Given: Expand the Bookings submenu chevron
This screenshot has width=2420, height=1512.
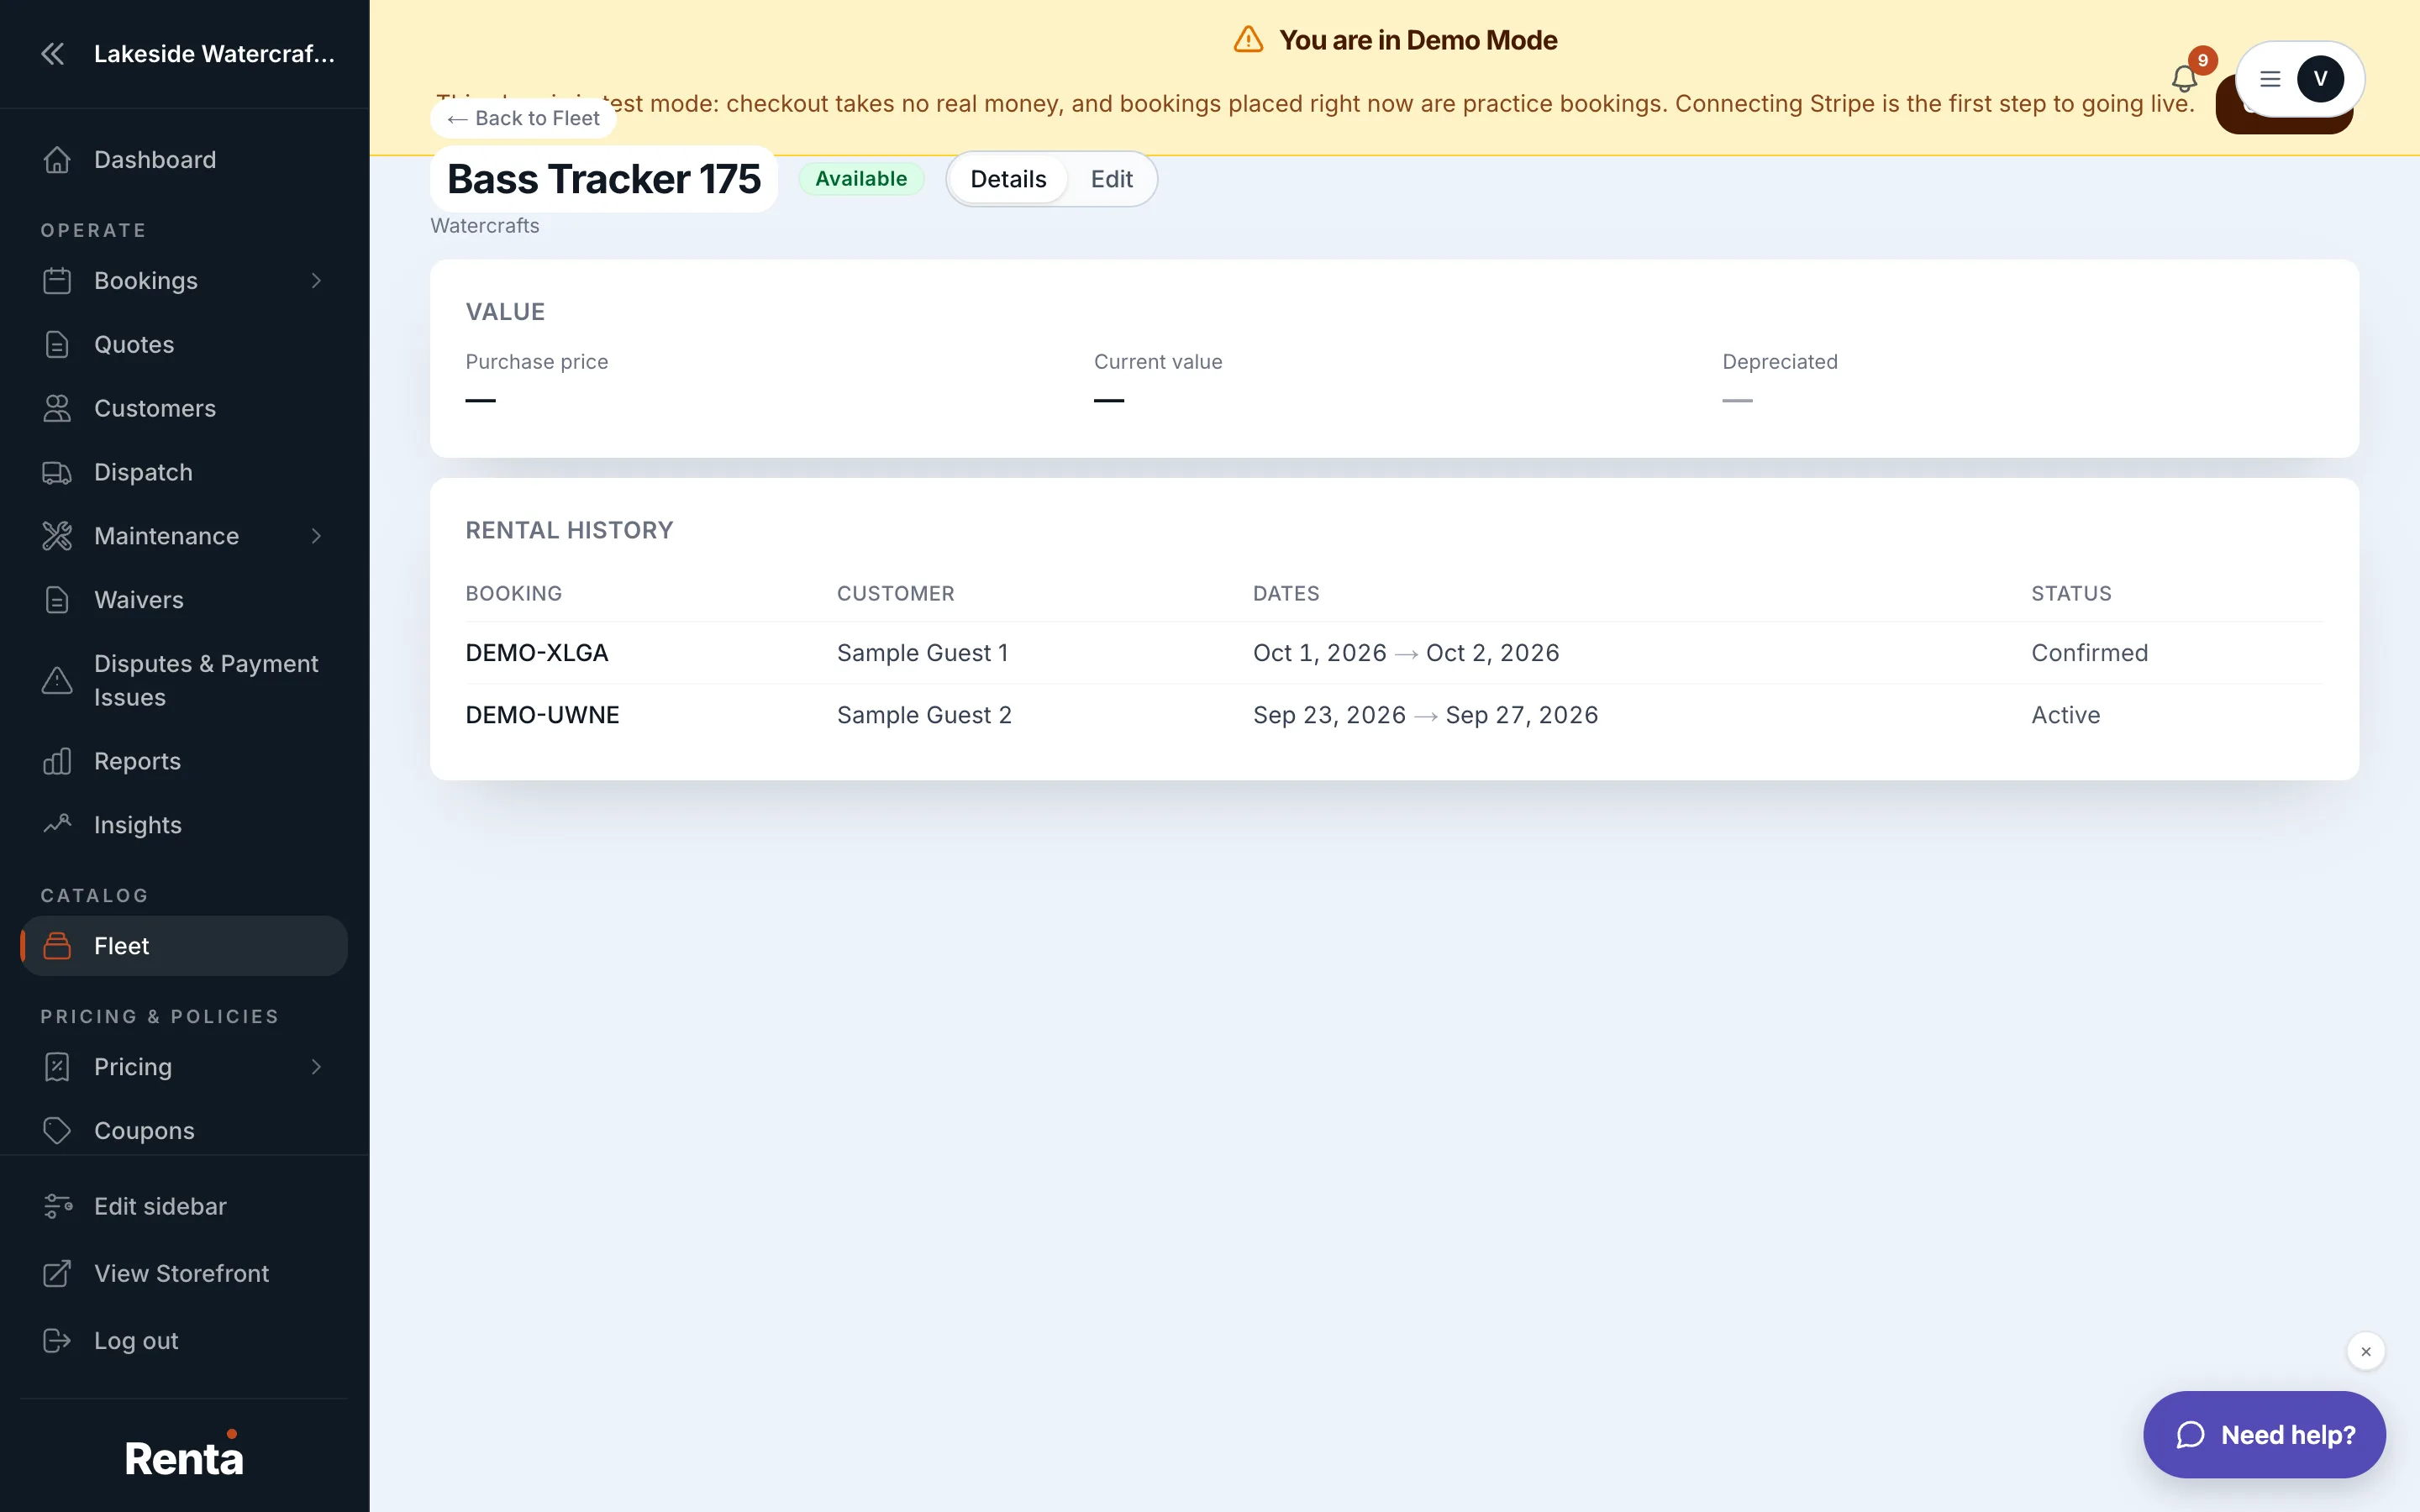Looking at the screenshot, I should coord(316,281).
